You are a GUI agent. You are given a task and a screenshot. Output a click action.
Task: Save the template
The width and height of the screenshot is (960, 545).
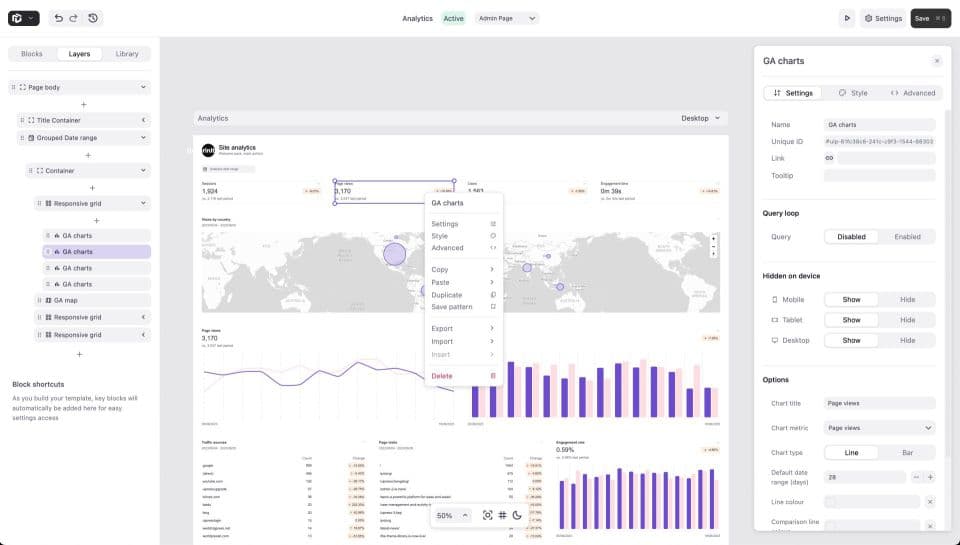(x=930, y=18)
